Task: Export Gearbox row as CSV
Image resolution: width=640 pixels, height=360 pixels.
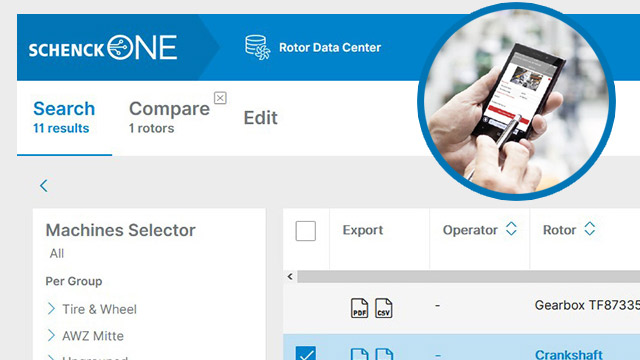Action: (x=384, y=308)
